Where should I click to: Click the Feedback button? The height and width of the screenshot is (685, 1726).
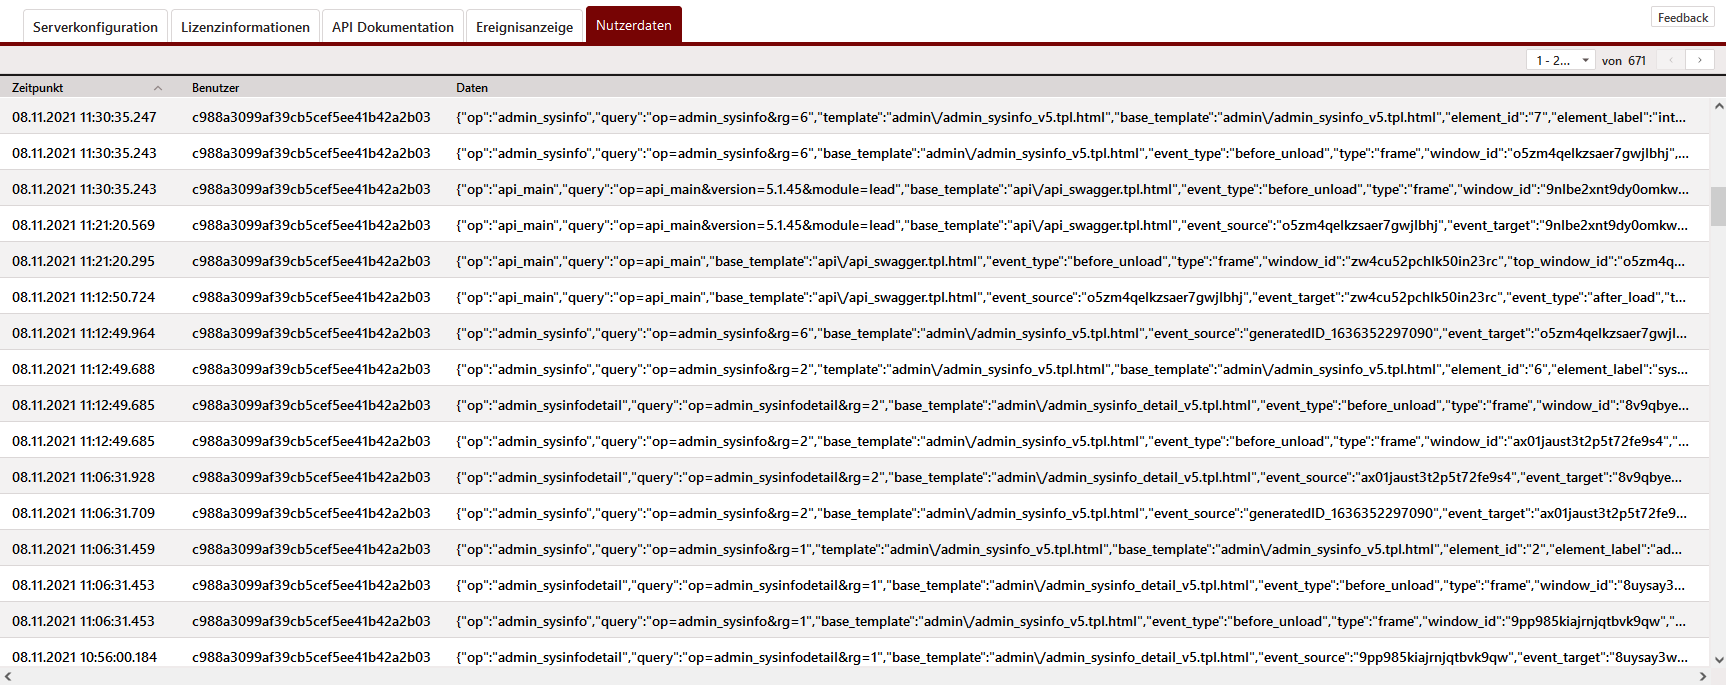tap(1682, 18)
